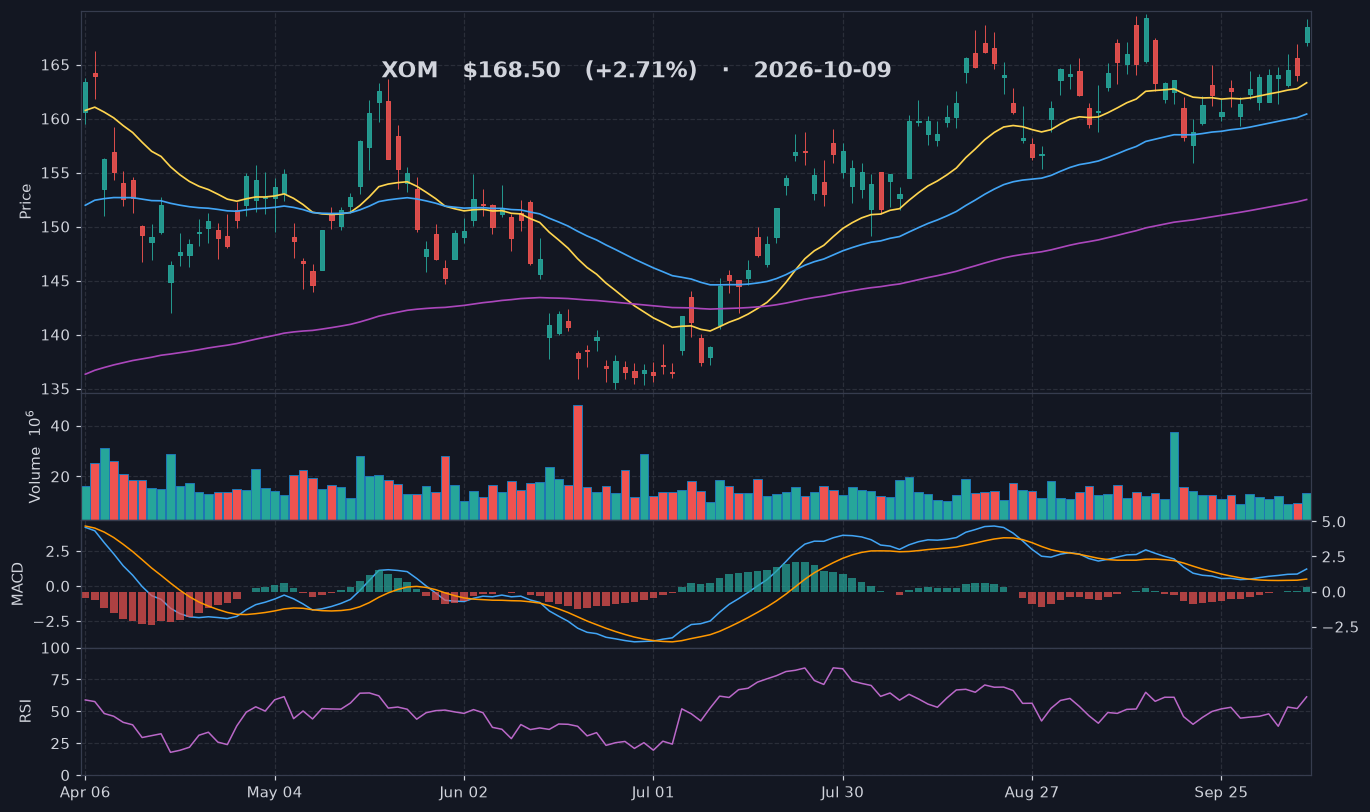Screen dimensions: 1370x812
Task: Click the tallest red volume bar
Action: coord(578,463)
